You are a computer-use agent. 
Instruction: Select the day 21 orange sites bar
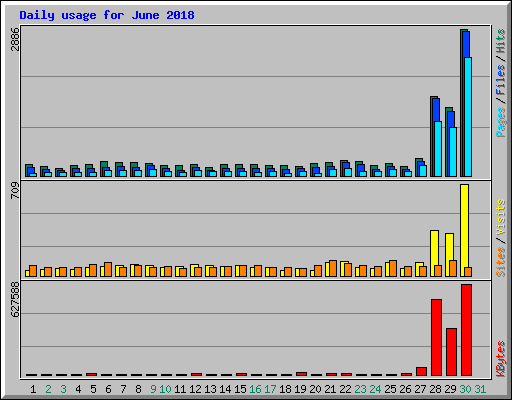coord(333,269)
